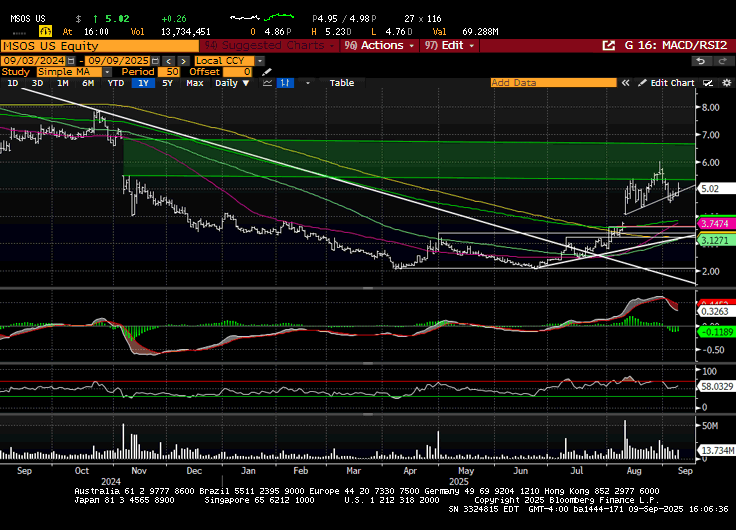This screenshot has width=736, height=530.
Task: Select the 5Y range
Action: (168, 83)
